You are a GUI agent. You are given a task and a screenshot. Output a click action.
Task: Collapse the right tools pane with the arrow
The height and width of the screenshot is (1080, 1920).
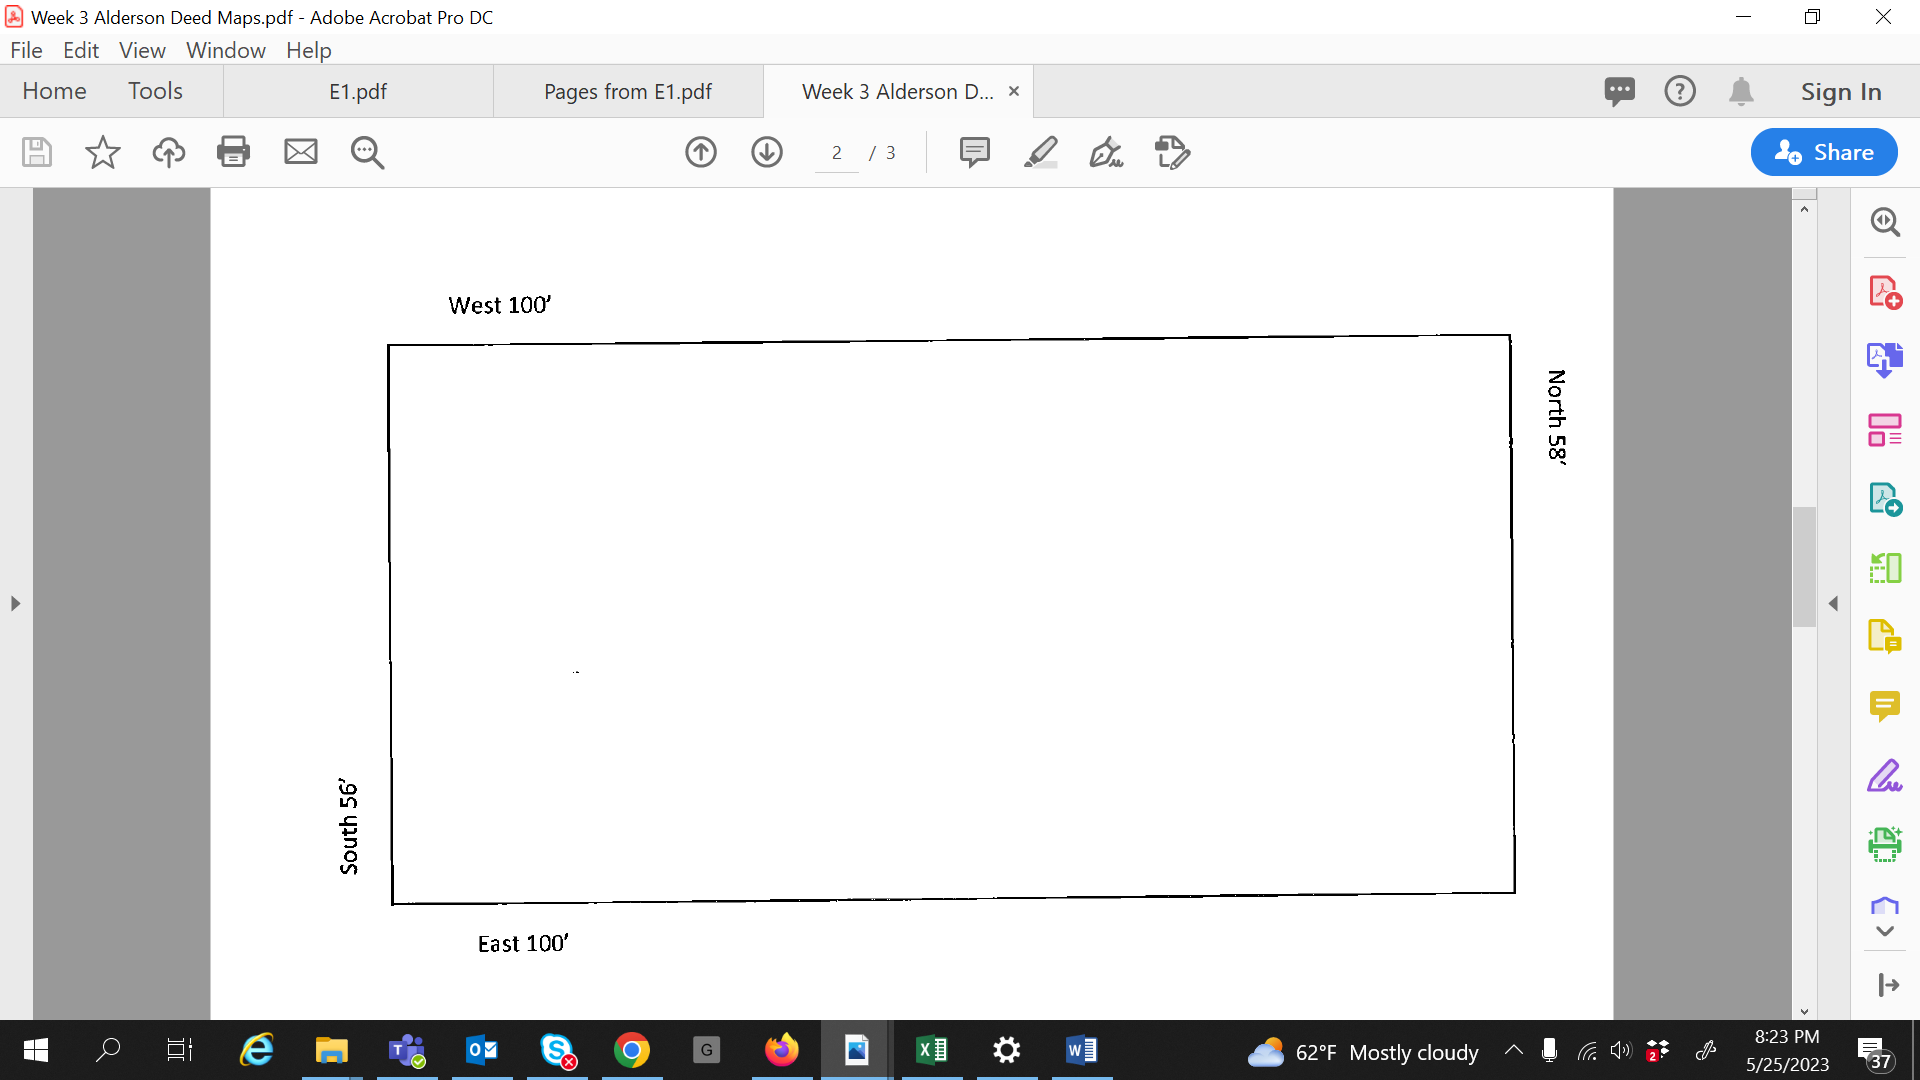click(1835, 602)
